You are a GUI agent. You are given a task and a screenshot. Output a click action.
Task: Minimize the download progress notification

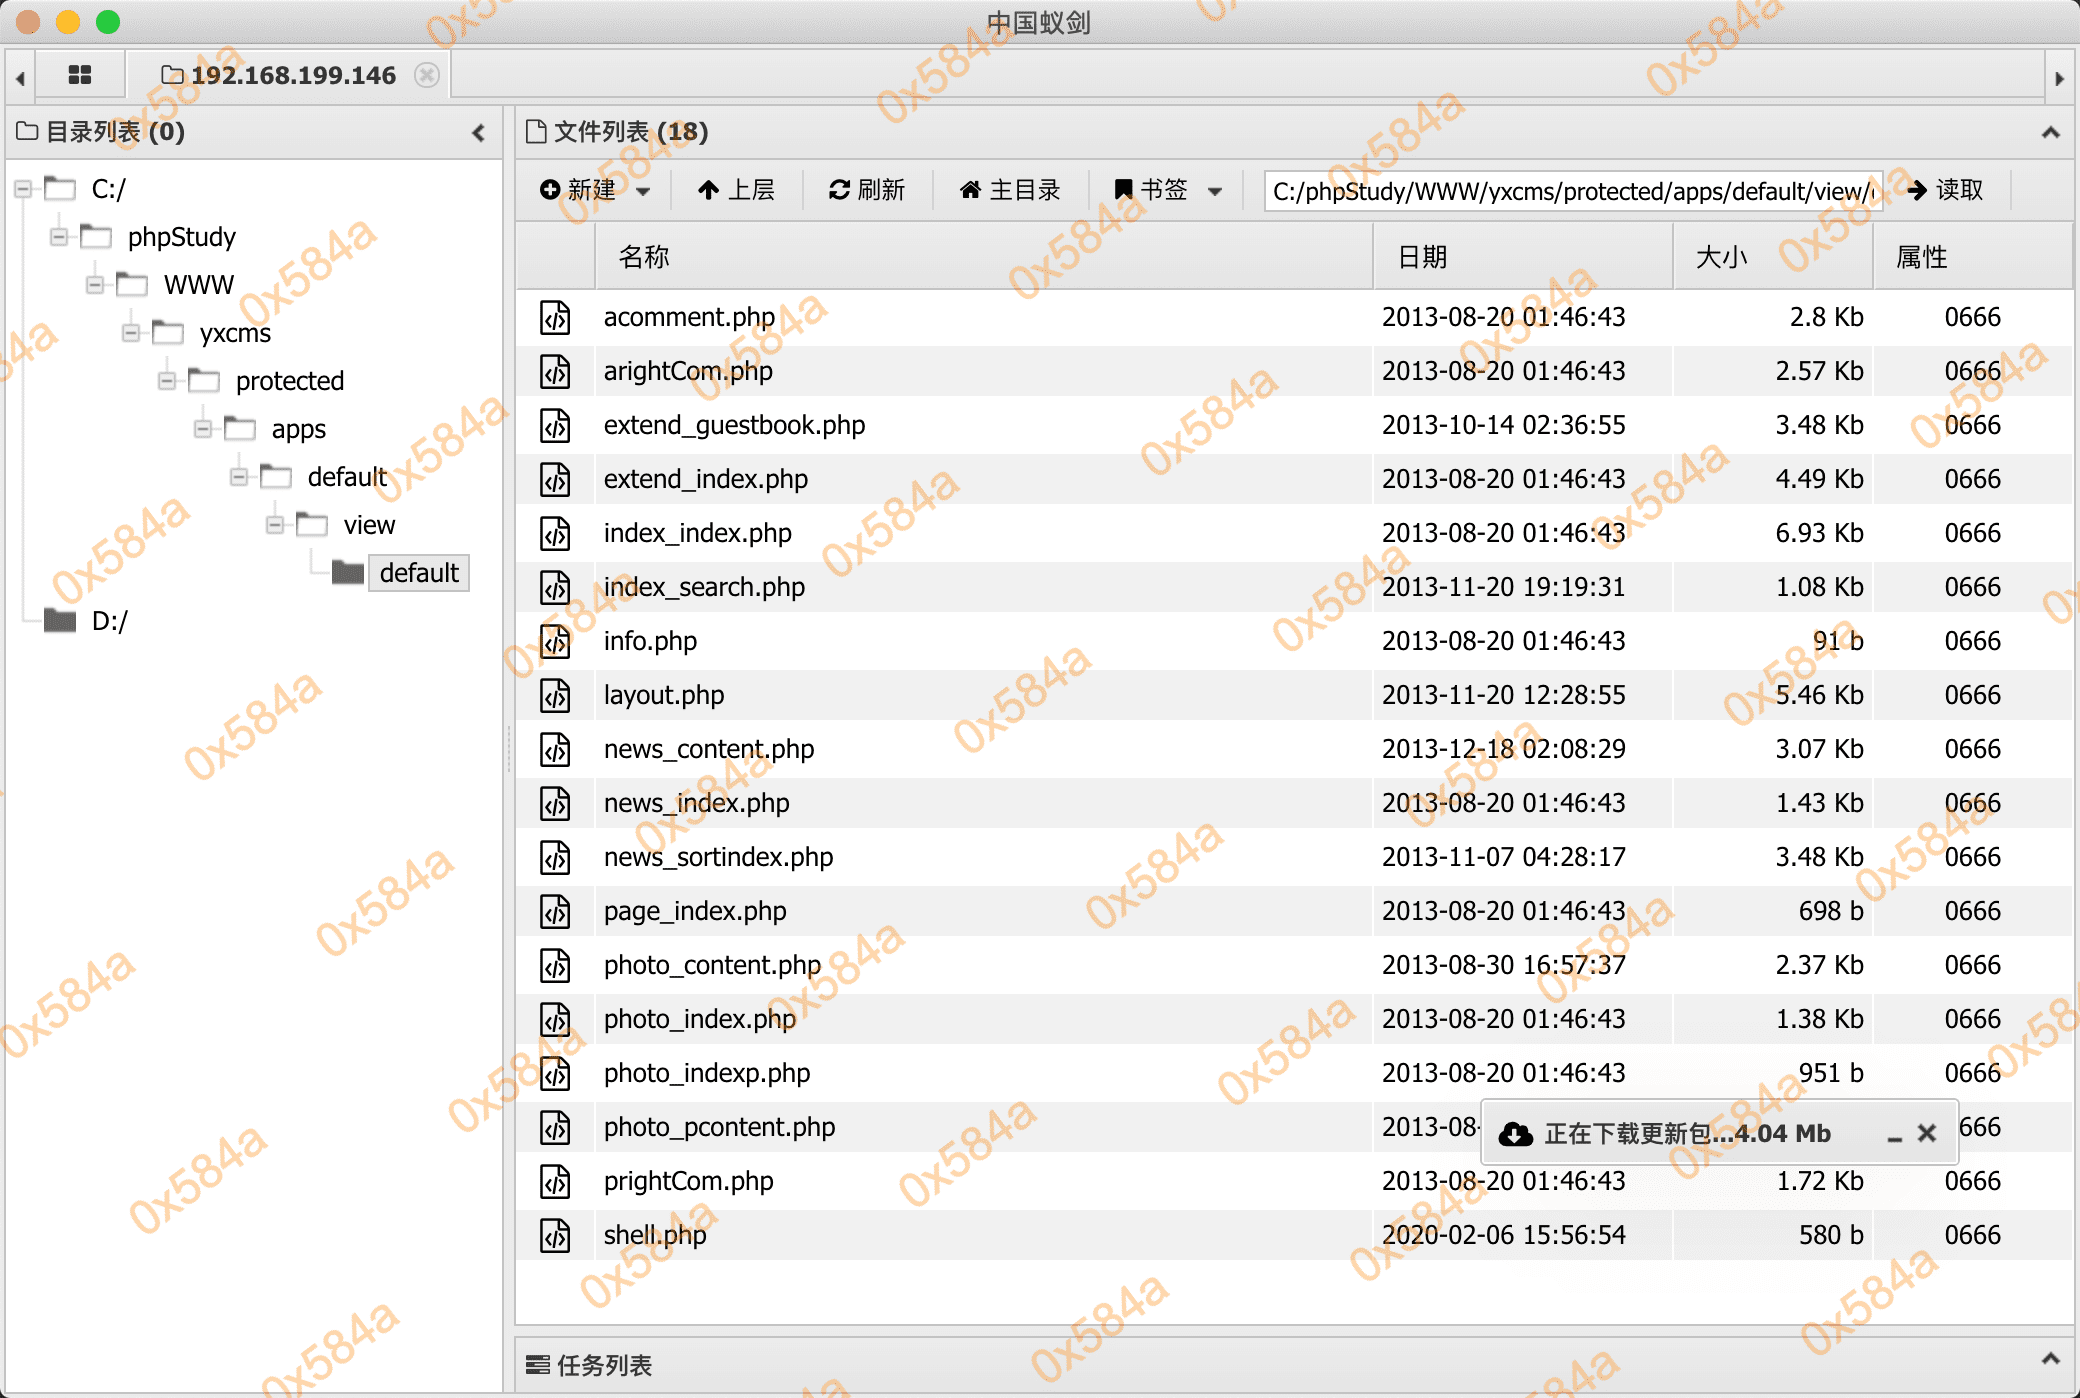click(x=1894, y=1135)
